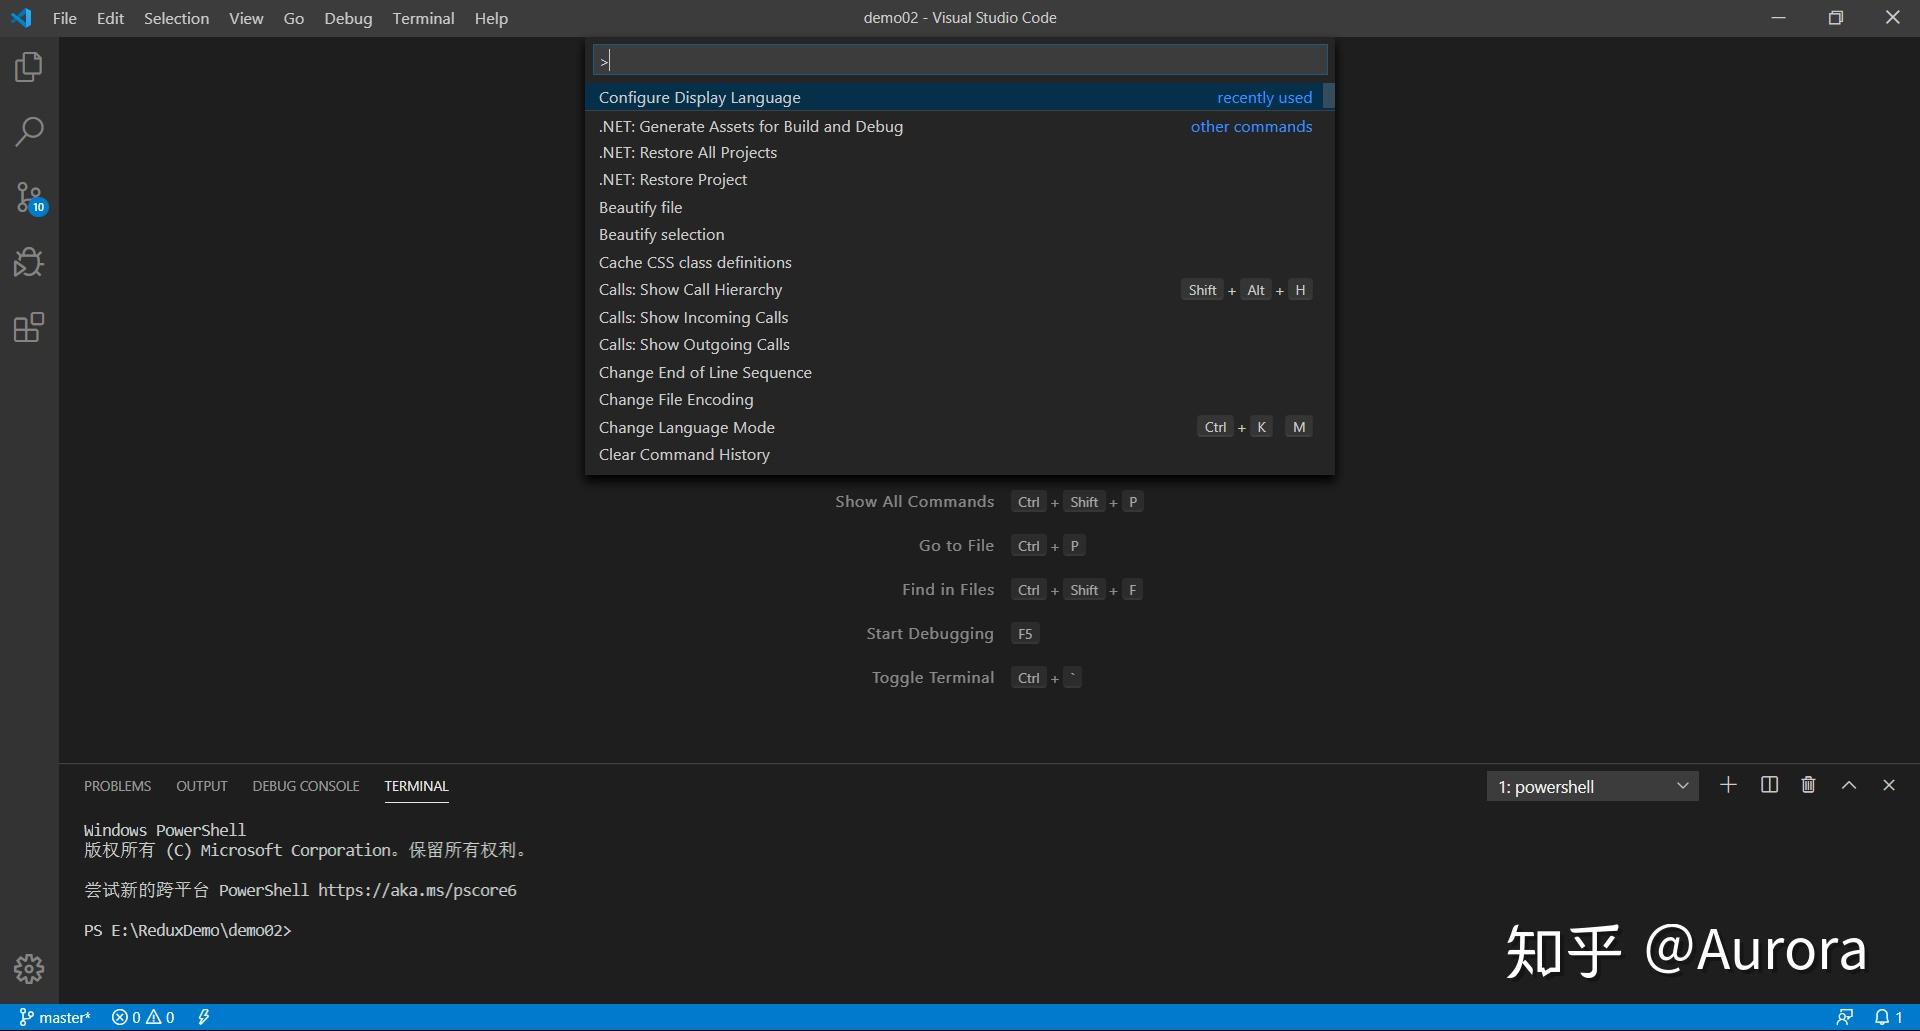
Task: Open the Terminal menu
Action: (x=423, y=18)
